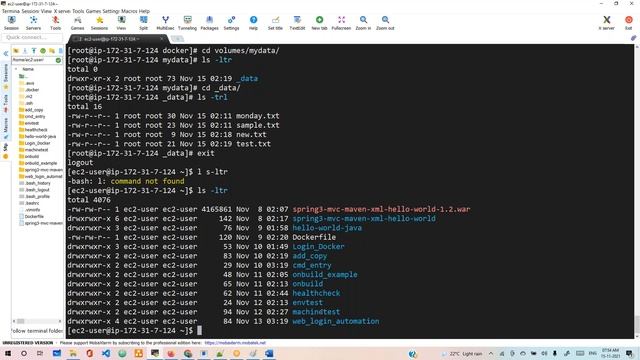Click the Set title toolbar button
This screenshot has width=640, height=360.
[x=276, y=23]
